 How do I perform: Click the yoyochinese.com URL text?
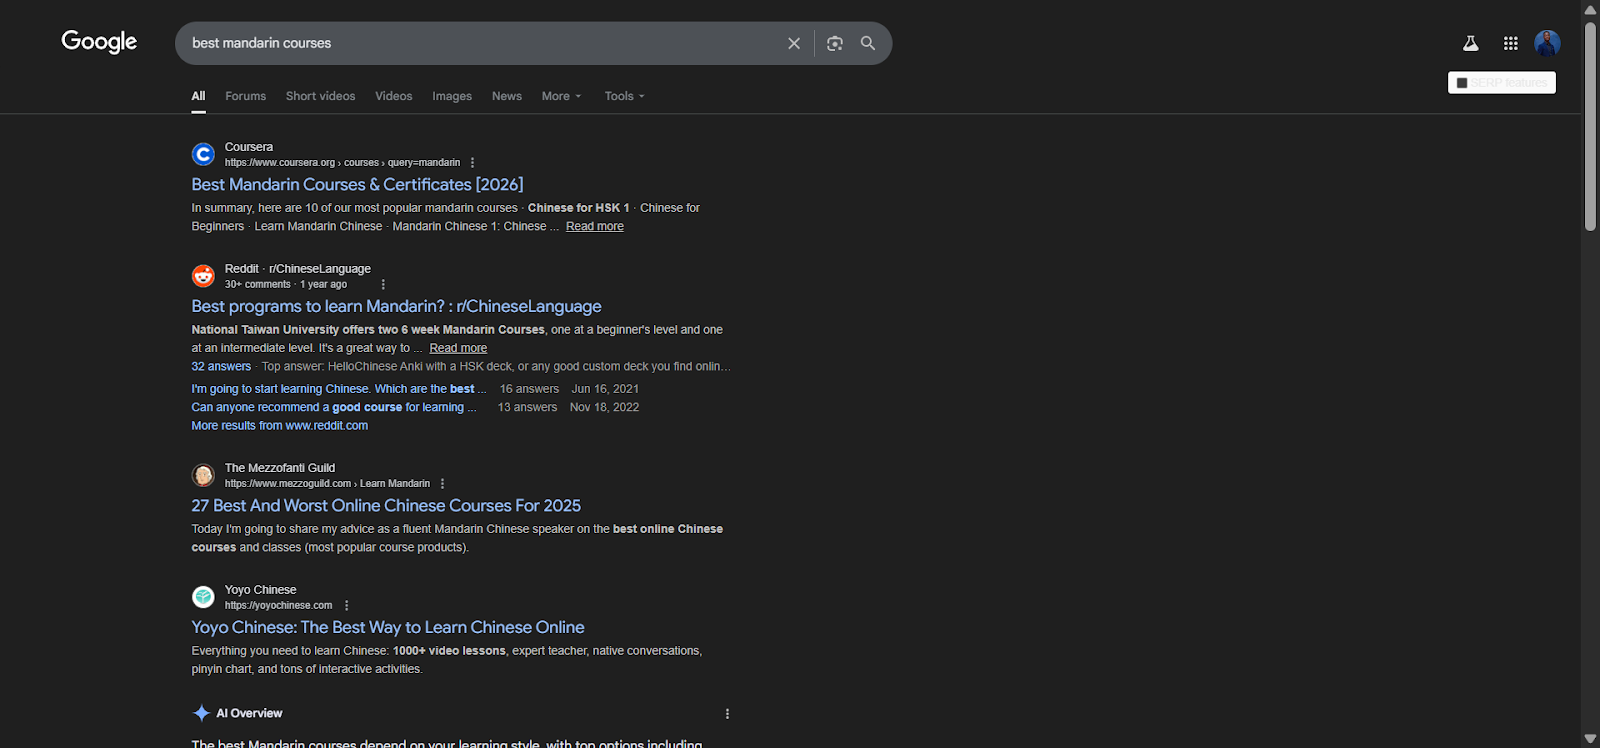point(278,606)
